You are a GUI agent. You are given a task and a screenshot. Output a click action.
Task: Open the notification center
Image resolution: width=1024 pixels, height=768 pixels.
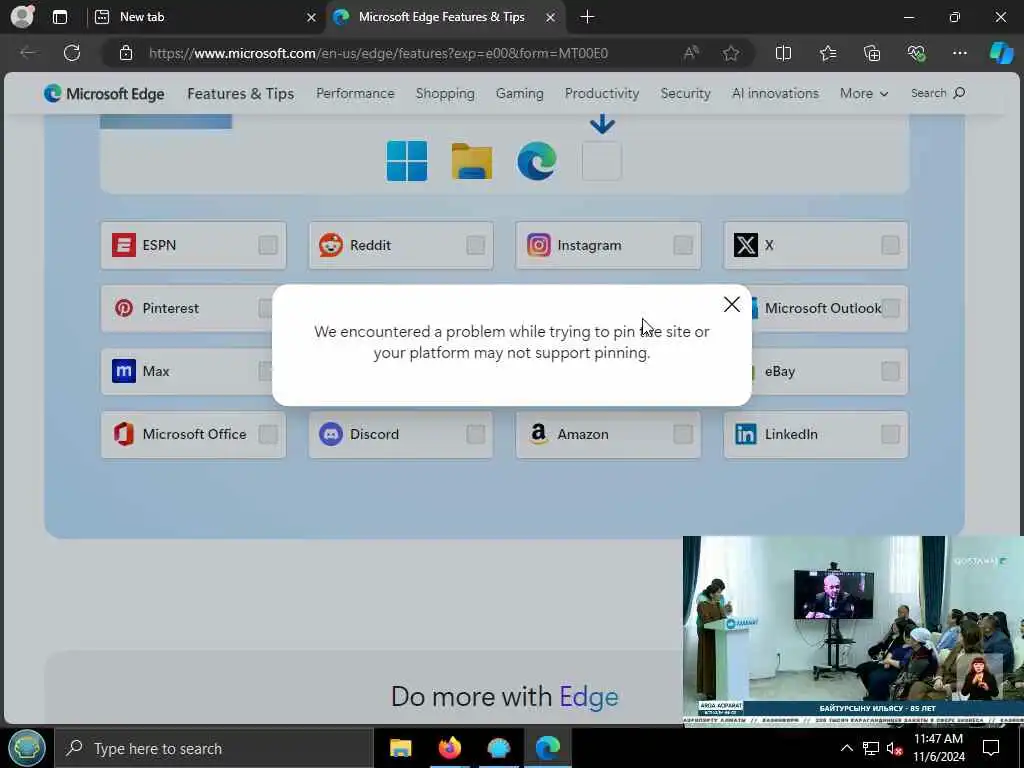[x=991, y=748]
